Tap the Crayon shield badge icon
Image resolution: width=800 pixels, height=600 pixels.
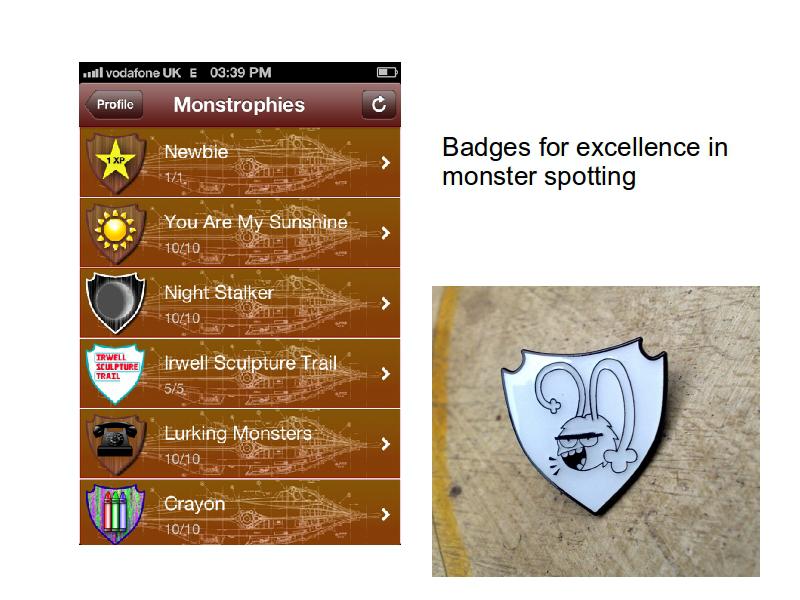[116, 514]
